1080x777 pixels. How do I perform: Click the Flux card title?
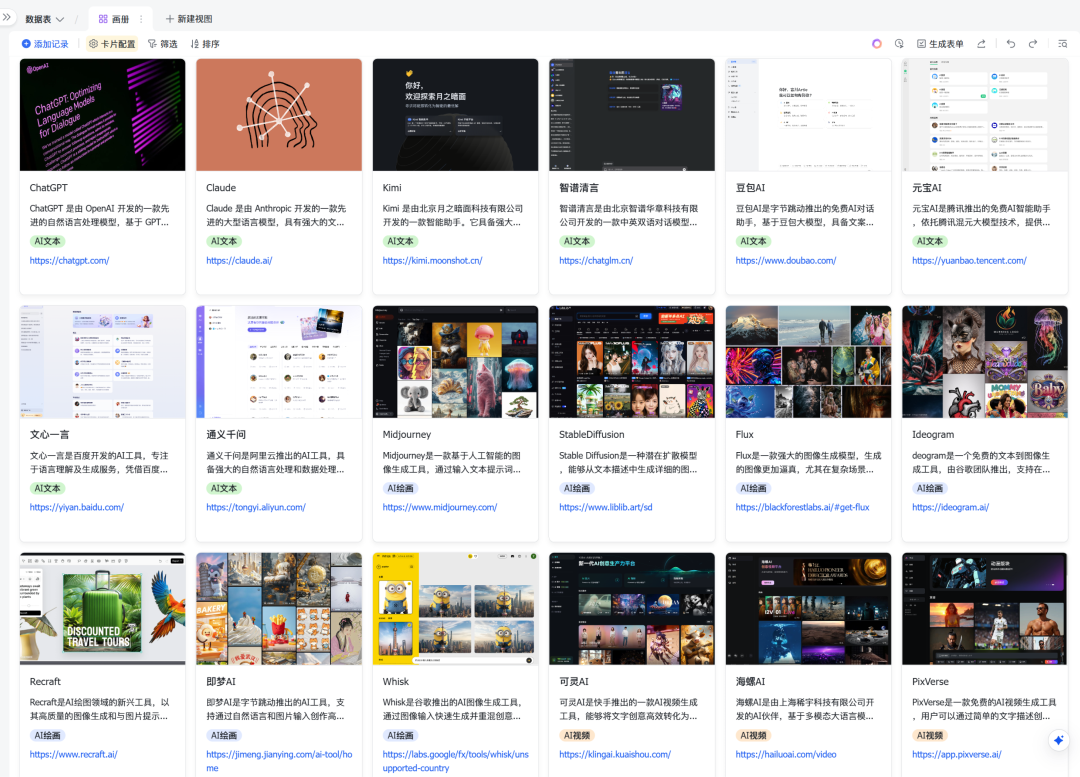click(745, 435)
